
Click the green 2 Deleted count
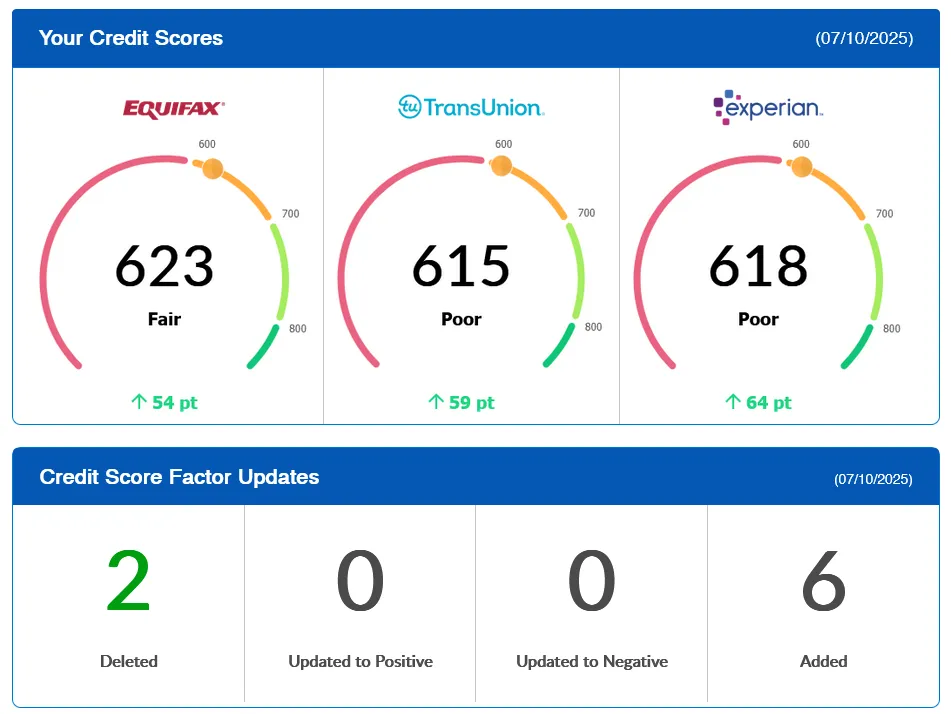click(128, 581)
